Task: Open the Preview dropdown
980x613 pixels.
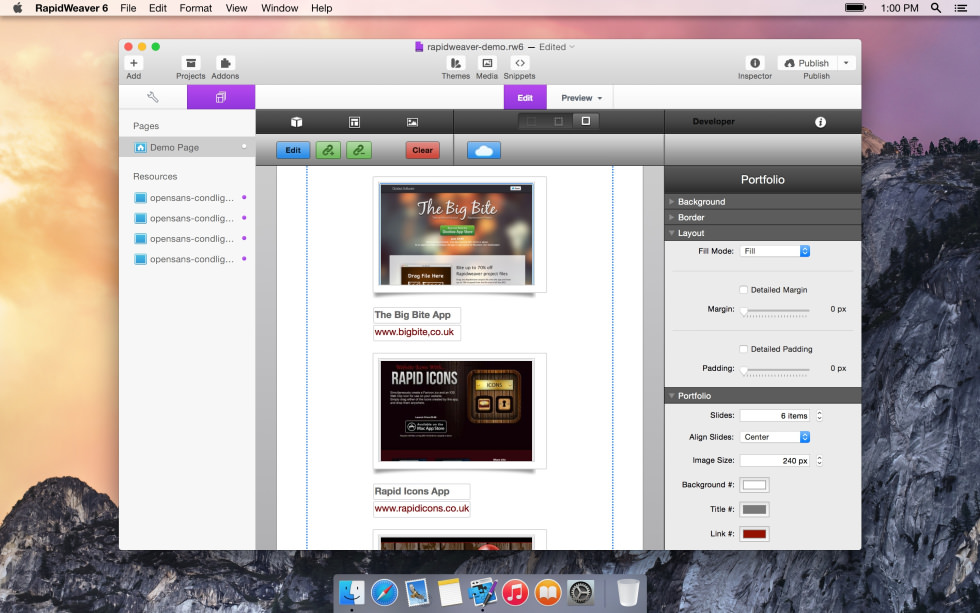Action: [x=581, y=97]
